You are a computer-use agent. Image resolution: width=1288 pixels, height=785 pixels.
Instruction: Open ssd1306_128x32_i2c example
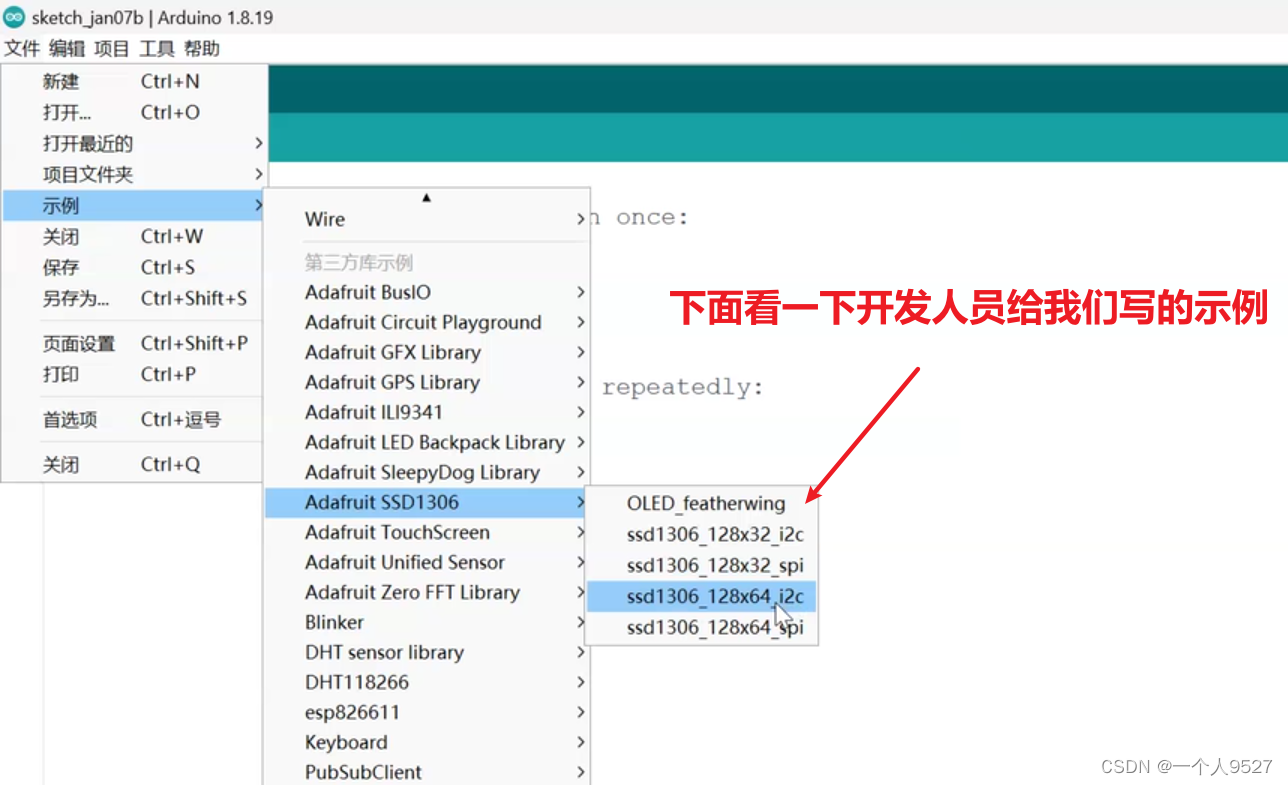701,535
